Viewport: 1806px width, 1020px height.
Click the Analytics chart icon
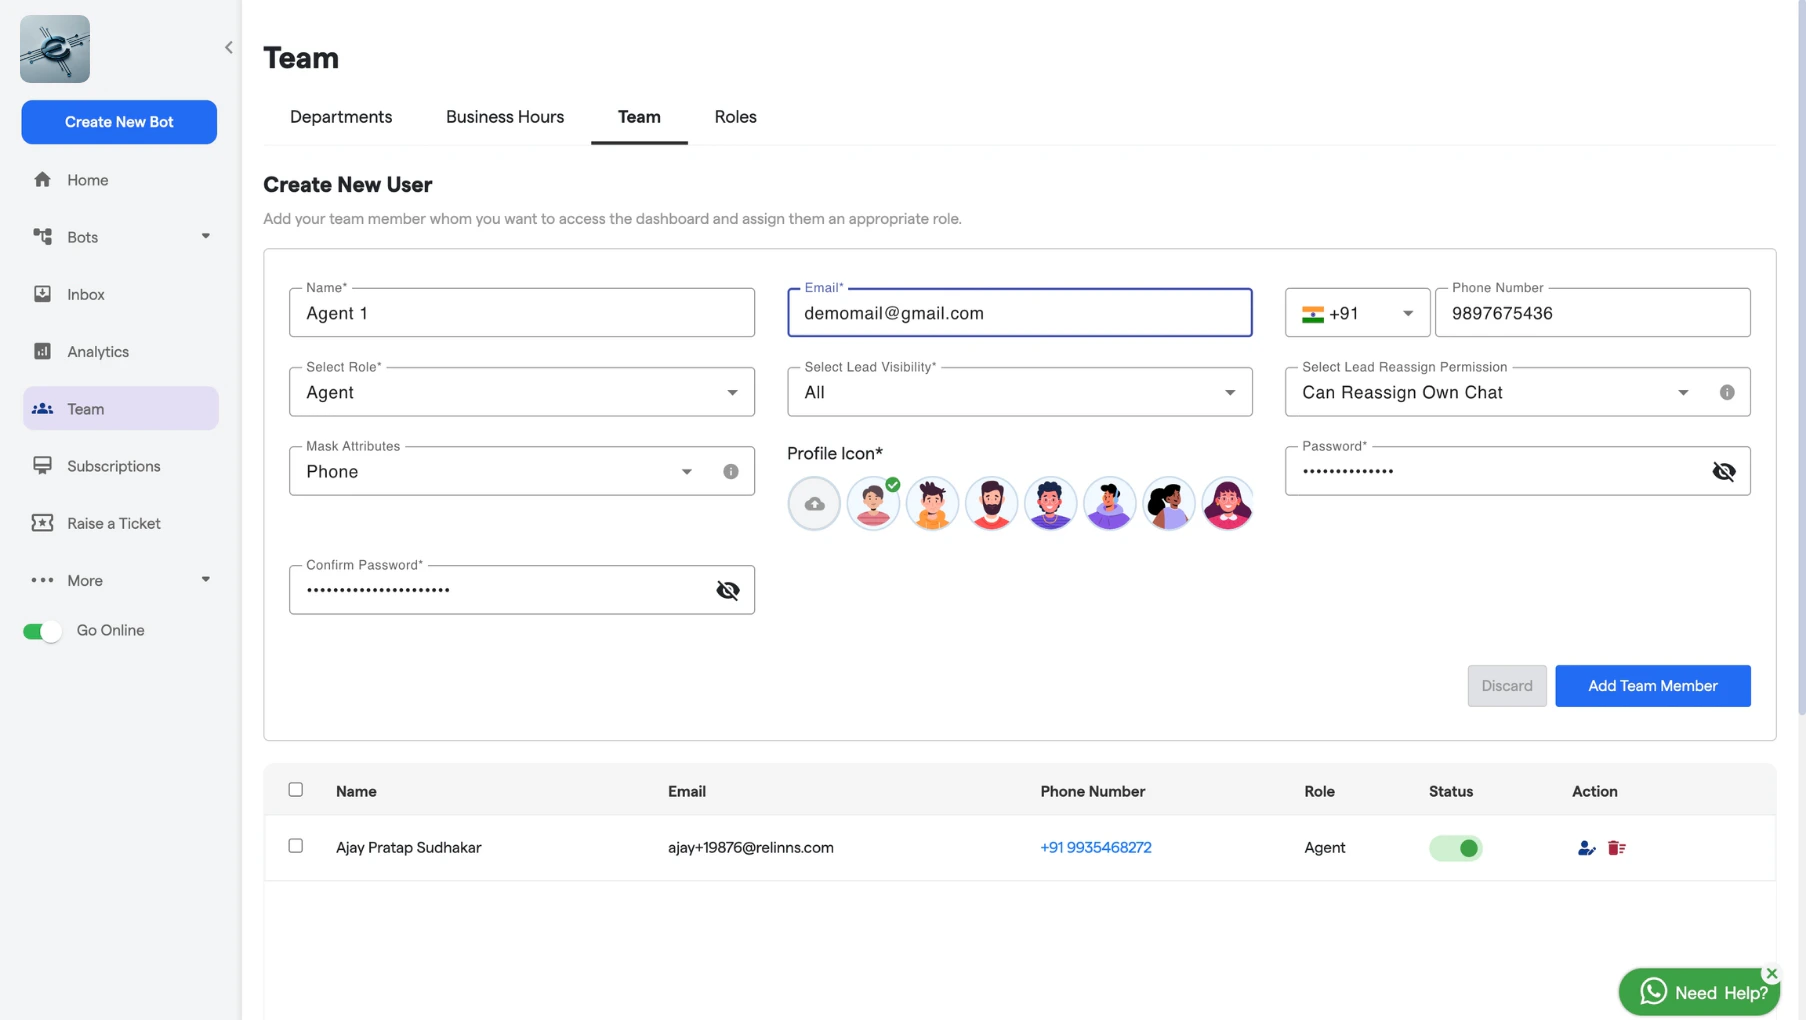coord(42,351)
